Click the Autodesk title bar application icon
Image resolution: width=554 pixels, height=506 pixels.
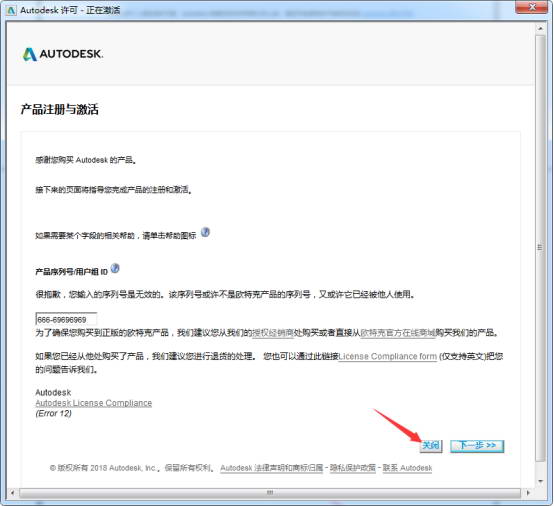pyautogui.click(x=12, y=10)
